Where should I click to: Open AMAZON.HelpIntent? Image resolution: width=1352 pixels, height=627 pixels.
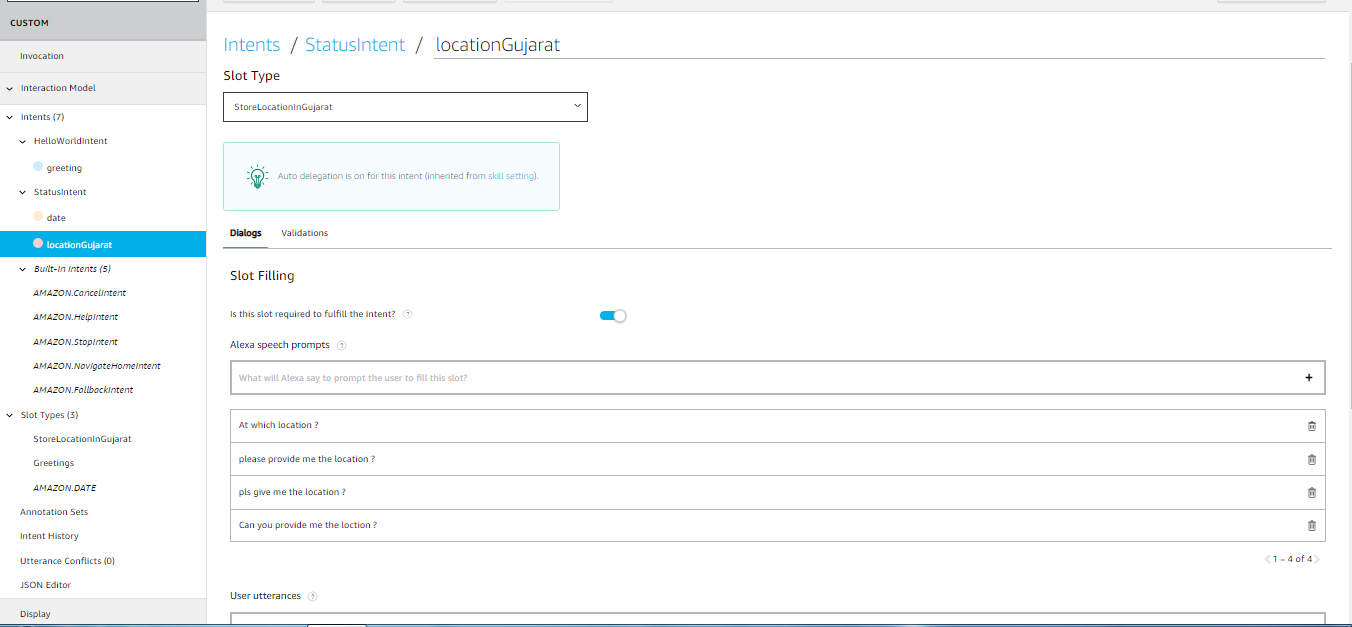click(x=76, y=317)
